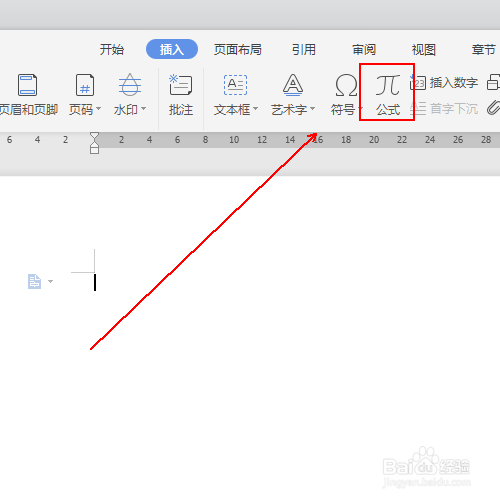Click the attachment paperclip icon
The image size is (500, 500).
tap(494, 108)
